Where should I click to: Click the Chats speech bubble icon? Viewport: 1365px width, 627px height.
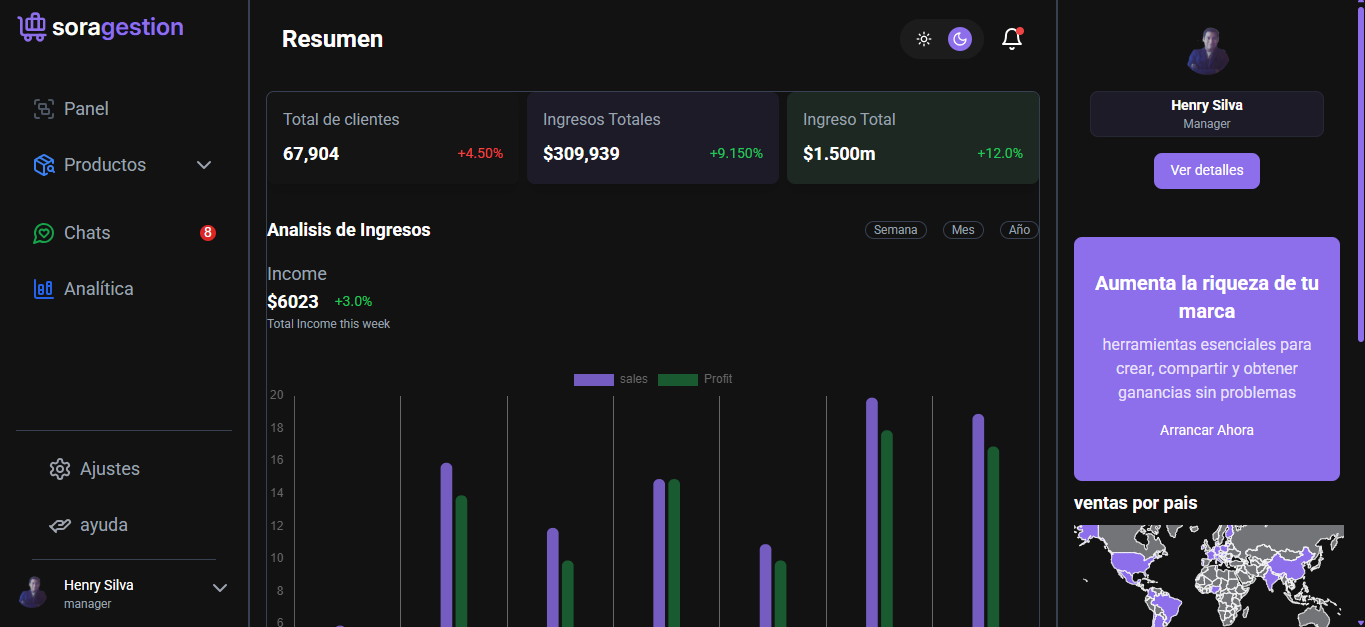click(x=43, y=233)
